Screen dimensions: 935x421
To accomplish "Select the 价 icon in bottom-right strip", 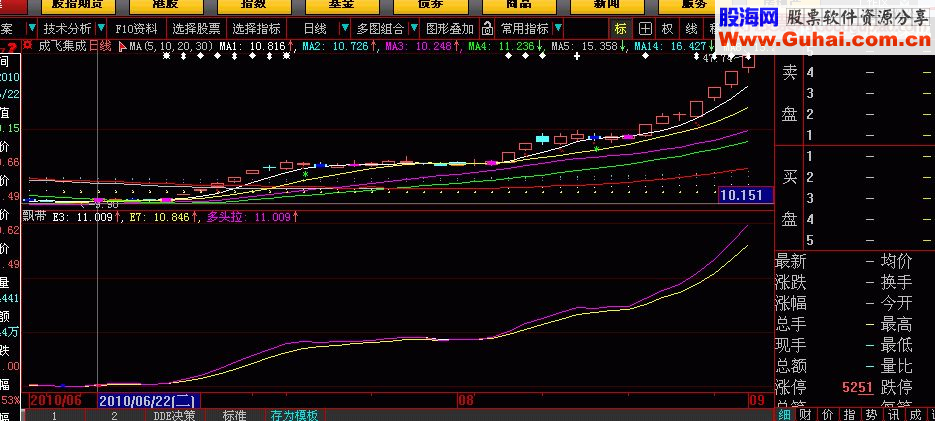I will (829, 413).
